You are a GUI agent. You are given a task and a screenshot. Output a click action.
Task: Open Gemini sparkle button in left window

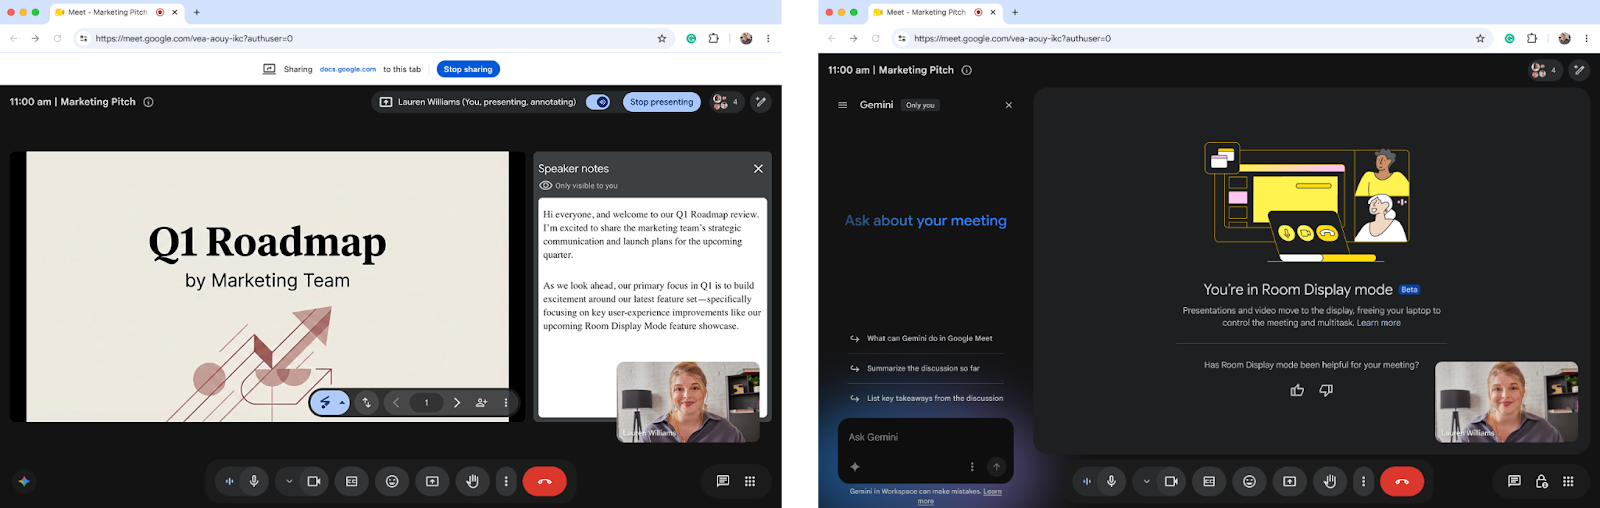pos(24,481)
